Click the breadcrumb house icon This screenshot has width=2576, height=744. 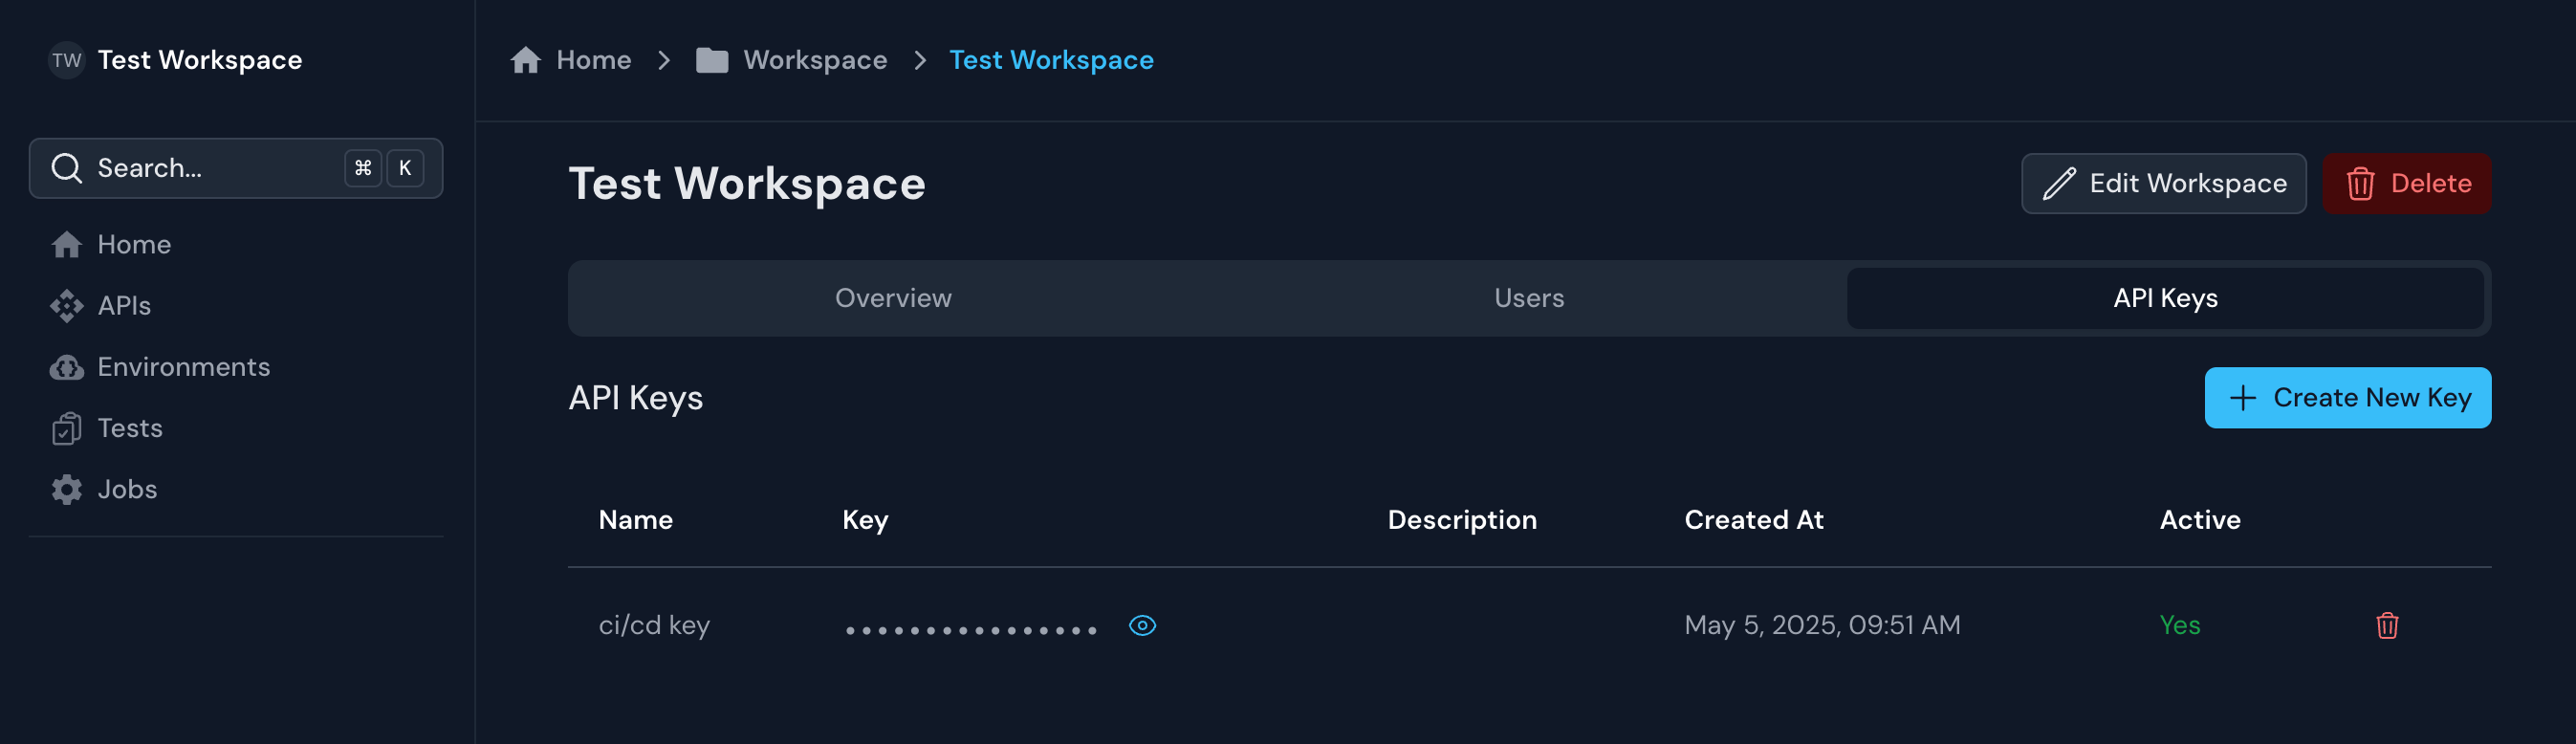(x=526, y=60)
